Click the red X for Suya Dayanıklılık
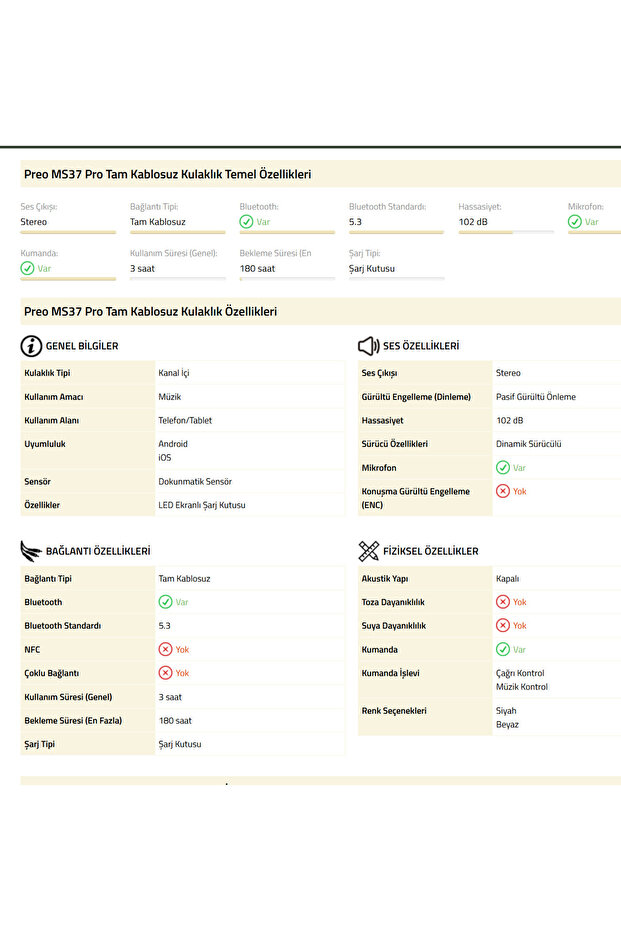 (503, 626)
